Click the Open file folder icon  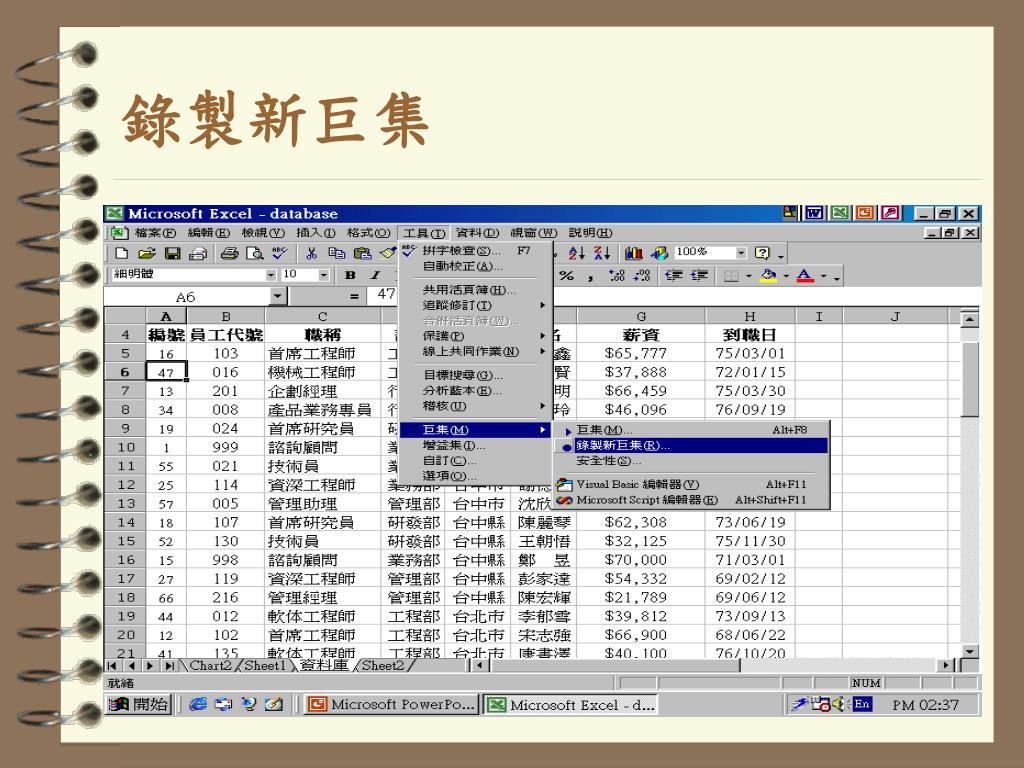(x=147, y=253)
